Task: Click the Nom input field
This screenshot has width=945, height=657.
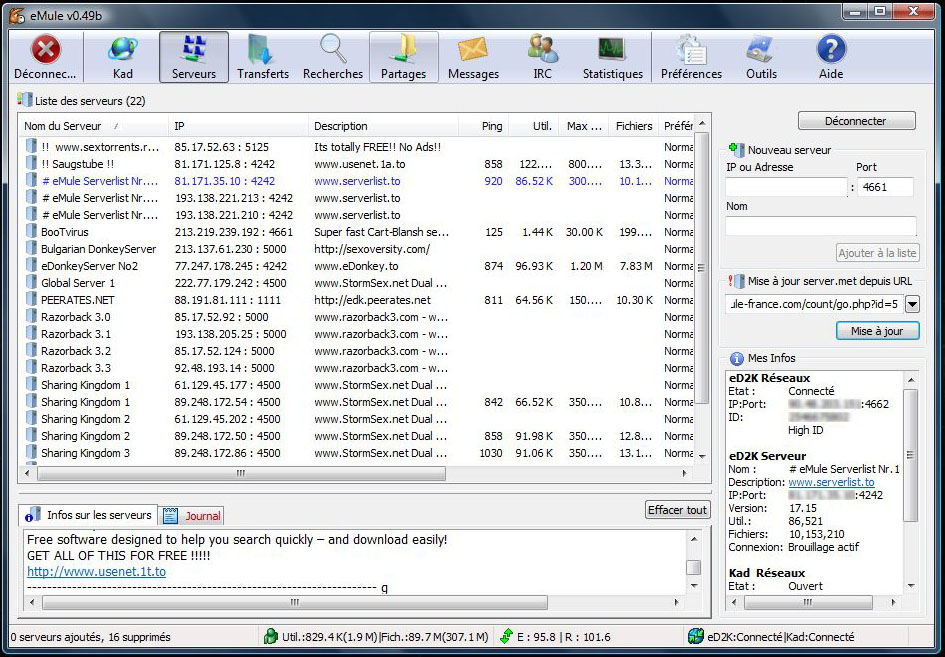Action: click(x=821, y=226)
